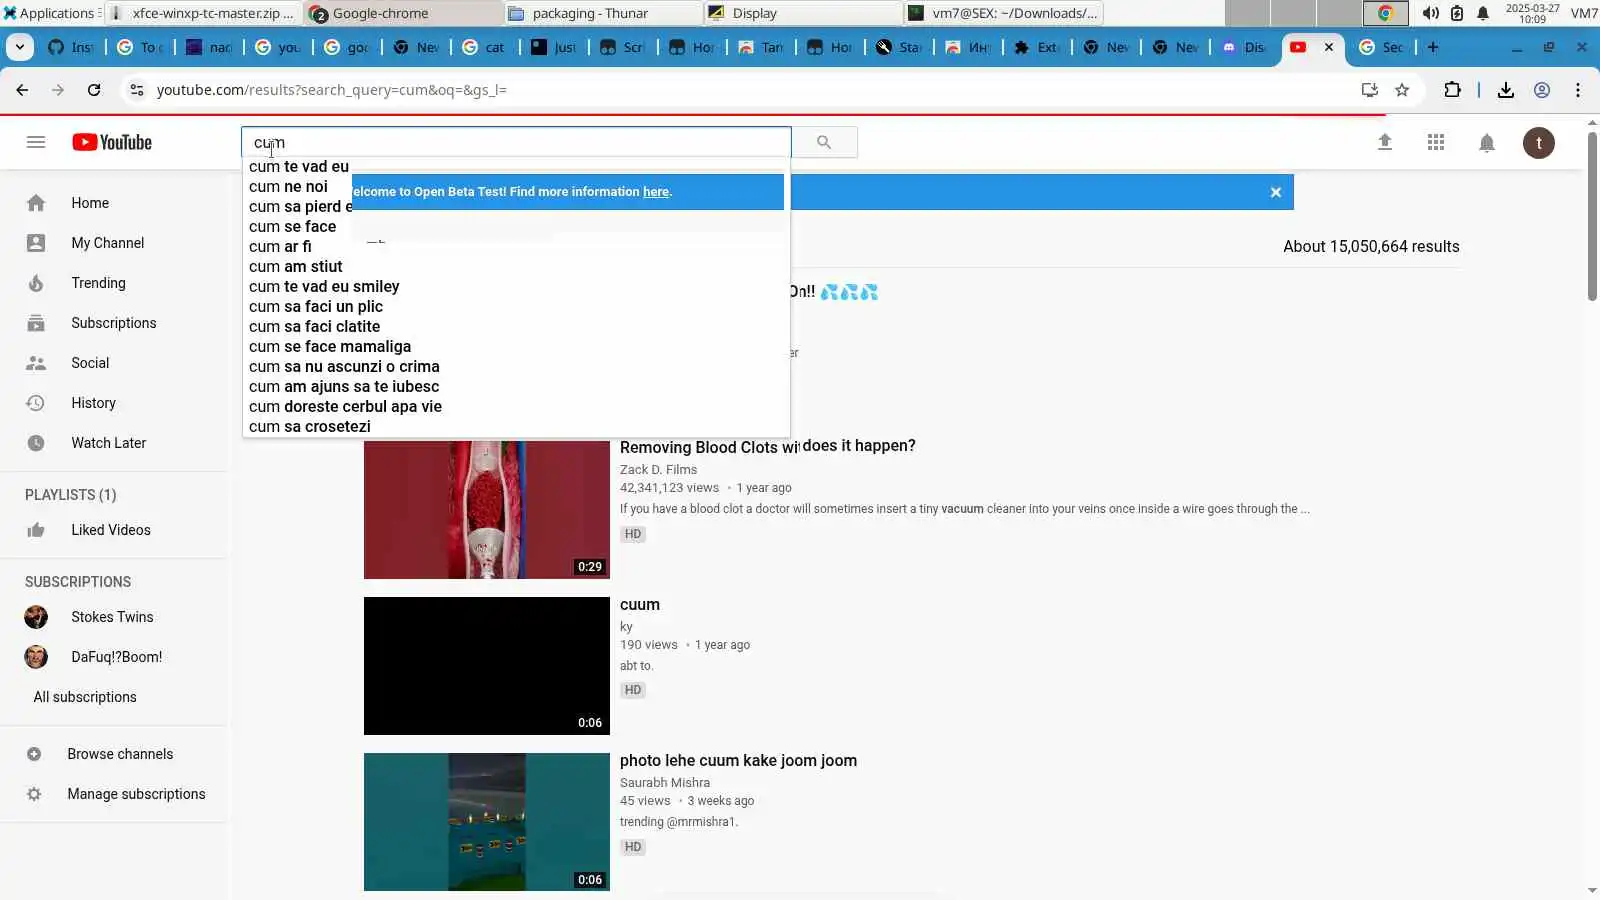Viewport: 1600px width, 900px height.
Task: Click the 'here' link in beta banner
Action: [x=656, y=192]
